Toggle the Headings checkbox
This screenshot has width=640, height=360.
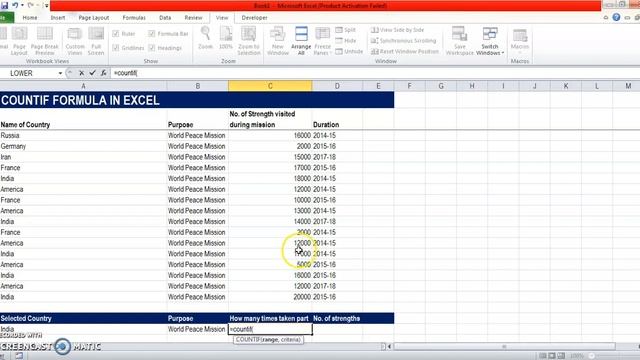tap(152, 48)
